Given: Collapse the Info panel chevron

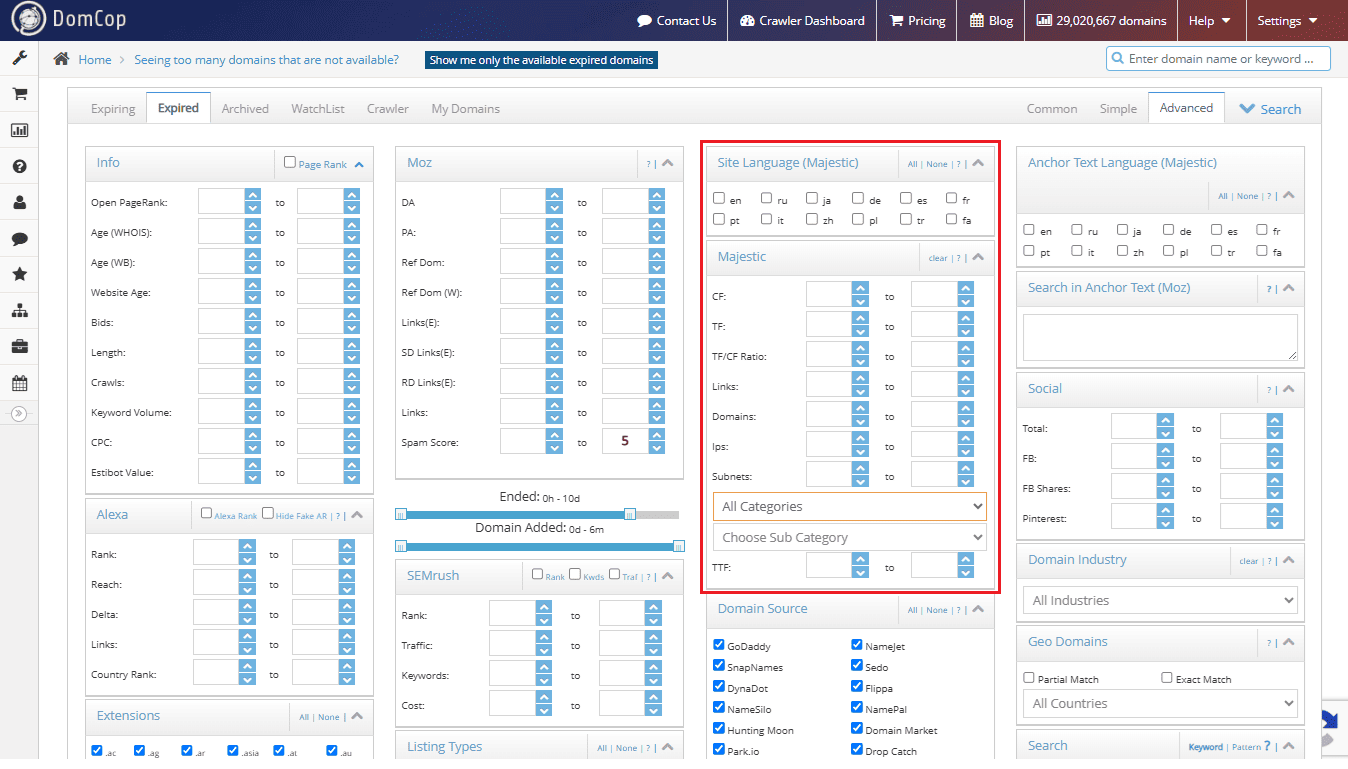Looking at the screenshot, I should 359,164.
